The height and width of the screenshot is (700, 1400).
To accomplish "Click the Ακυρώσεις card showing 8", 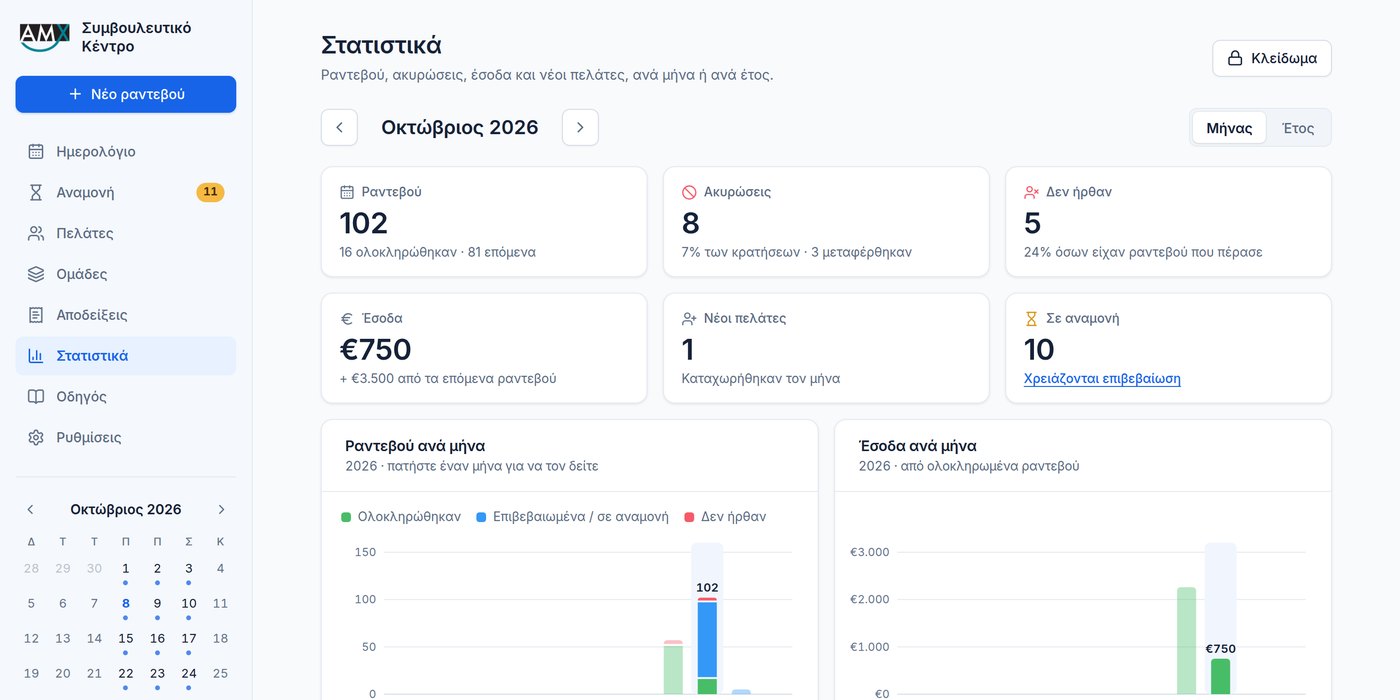I will 826,222.
